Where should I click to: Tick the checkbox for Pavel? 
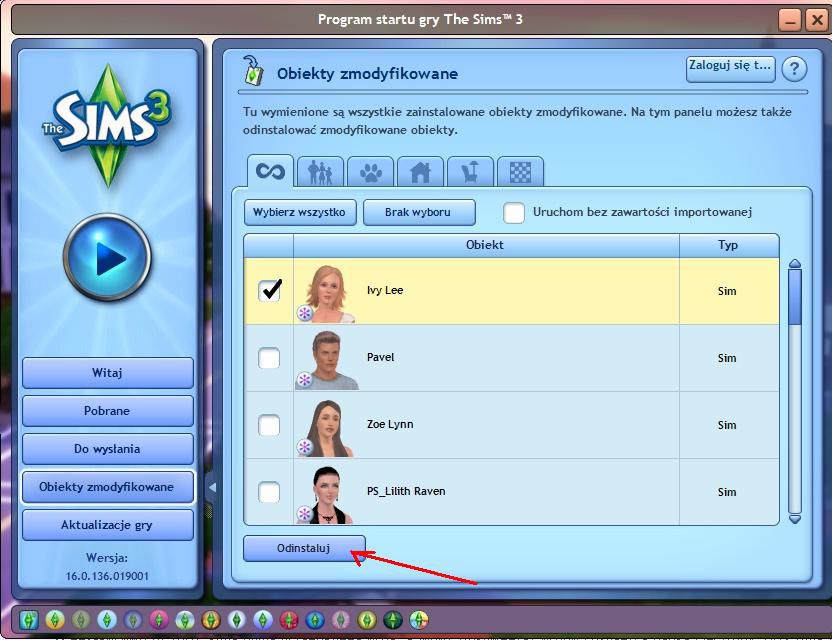[269, 357]
